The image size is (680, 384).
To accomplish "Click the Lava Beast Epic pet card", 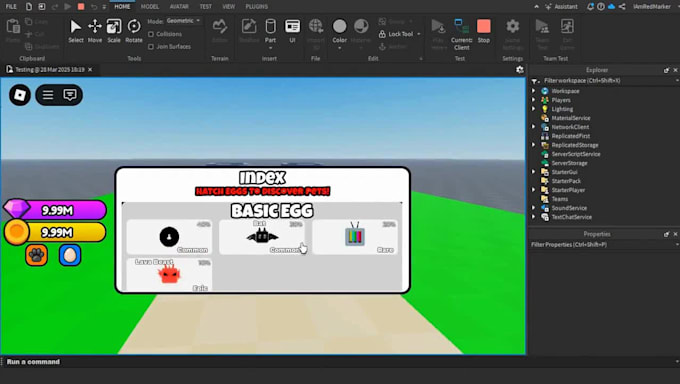I will coord(169,274).
